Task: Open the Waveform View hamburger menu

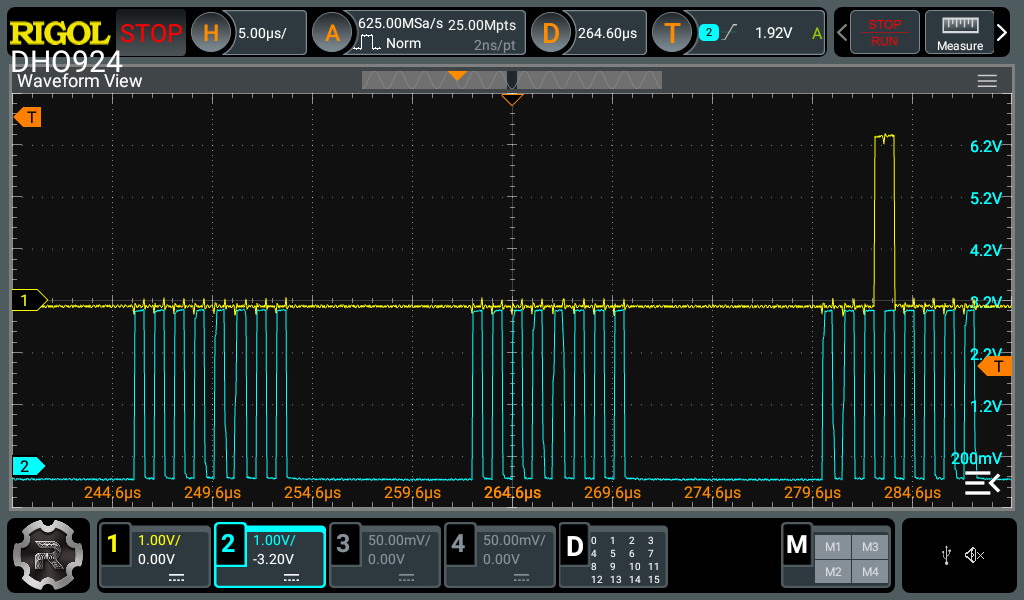Action: point(987,81)
